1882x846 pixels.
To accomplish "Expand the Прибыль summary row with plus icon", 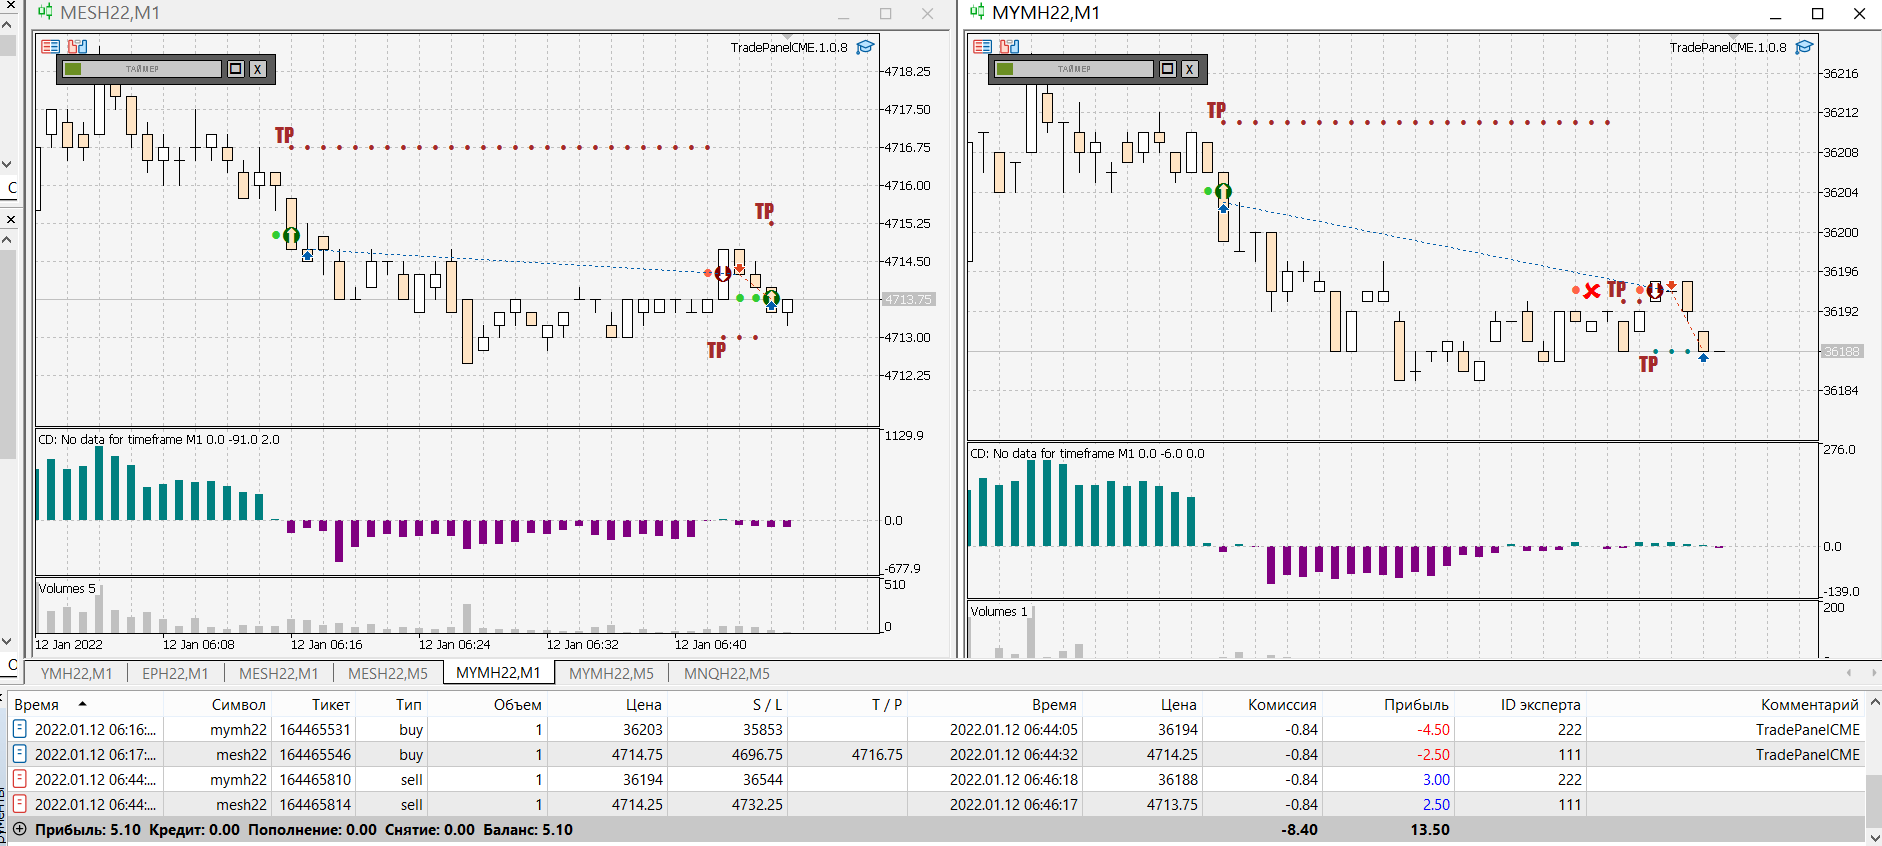I will (x=19, y=829).
